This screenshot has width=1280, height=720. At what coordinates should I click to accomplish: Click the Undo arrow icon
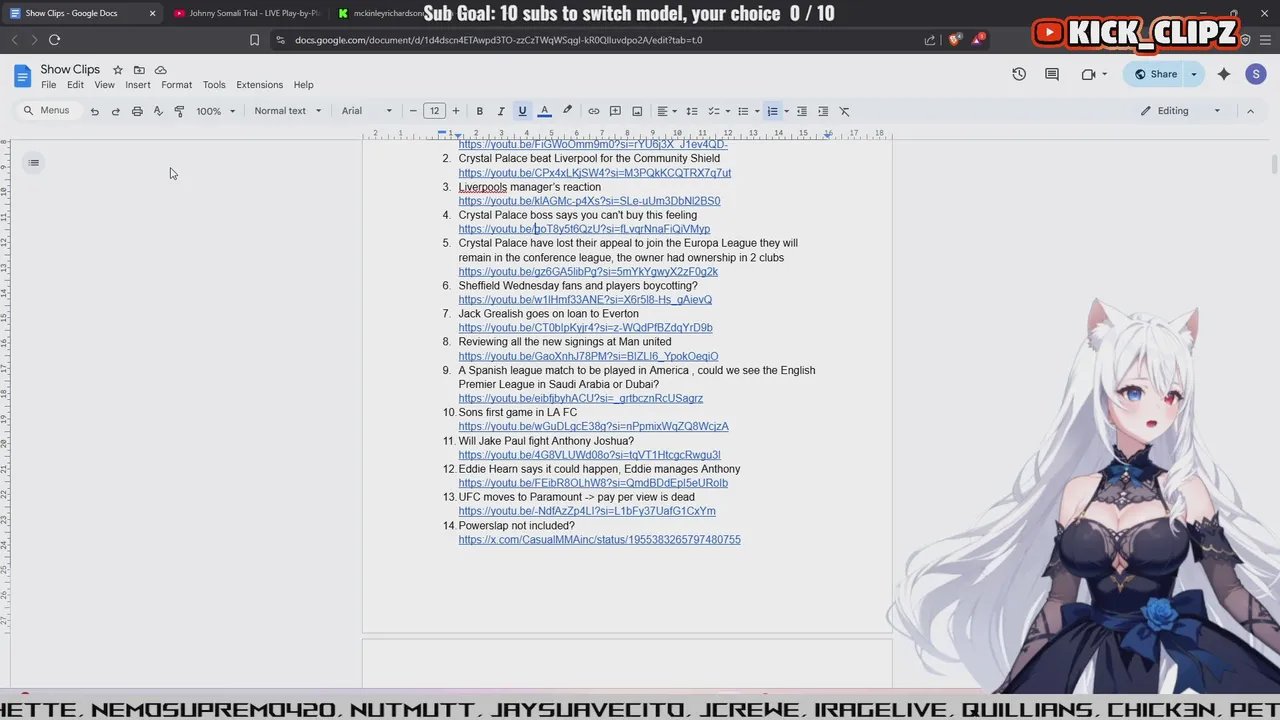[x=94, y=111]
